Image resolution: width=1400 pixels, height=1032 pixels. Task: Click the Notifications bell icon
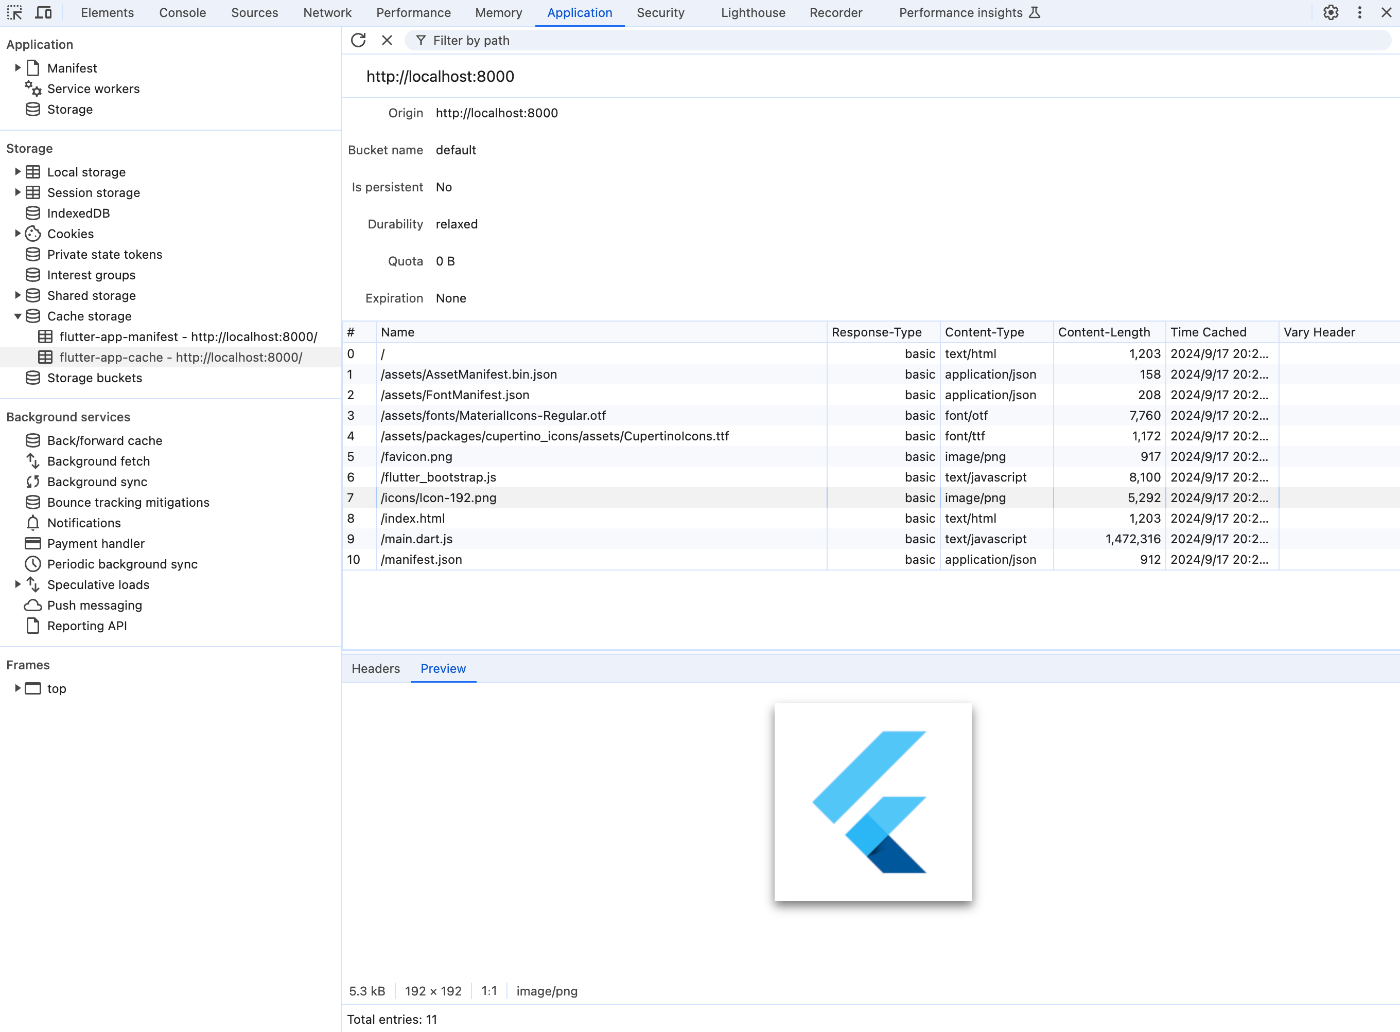33,523
